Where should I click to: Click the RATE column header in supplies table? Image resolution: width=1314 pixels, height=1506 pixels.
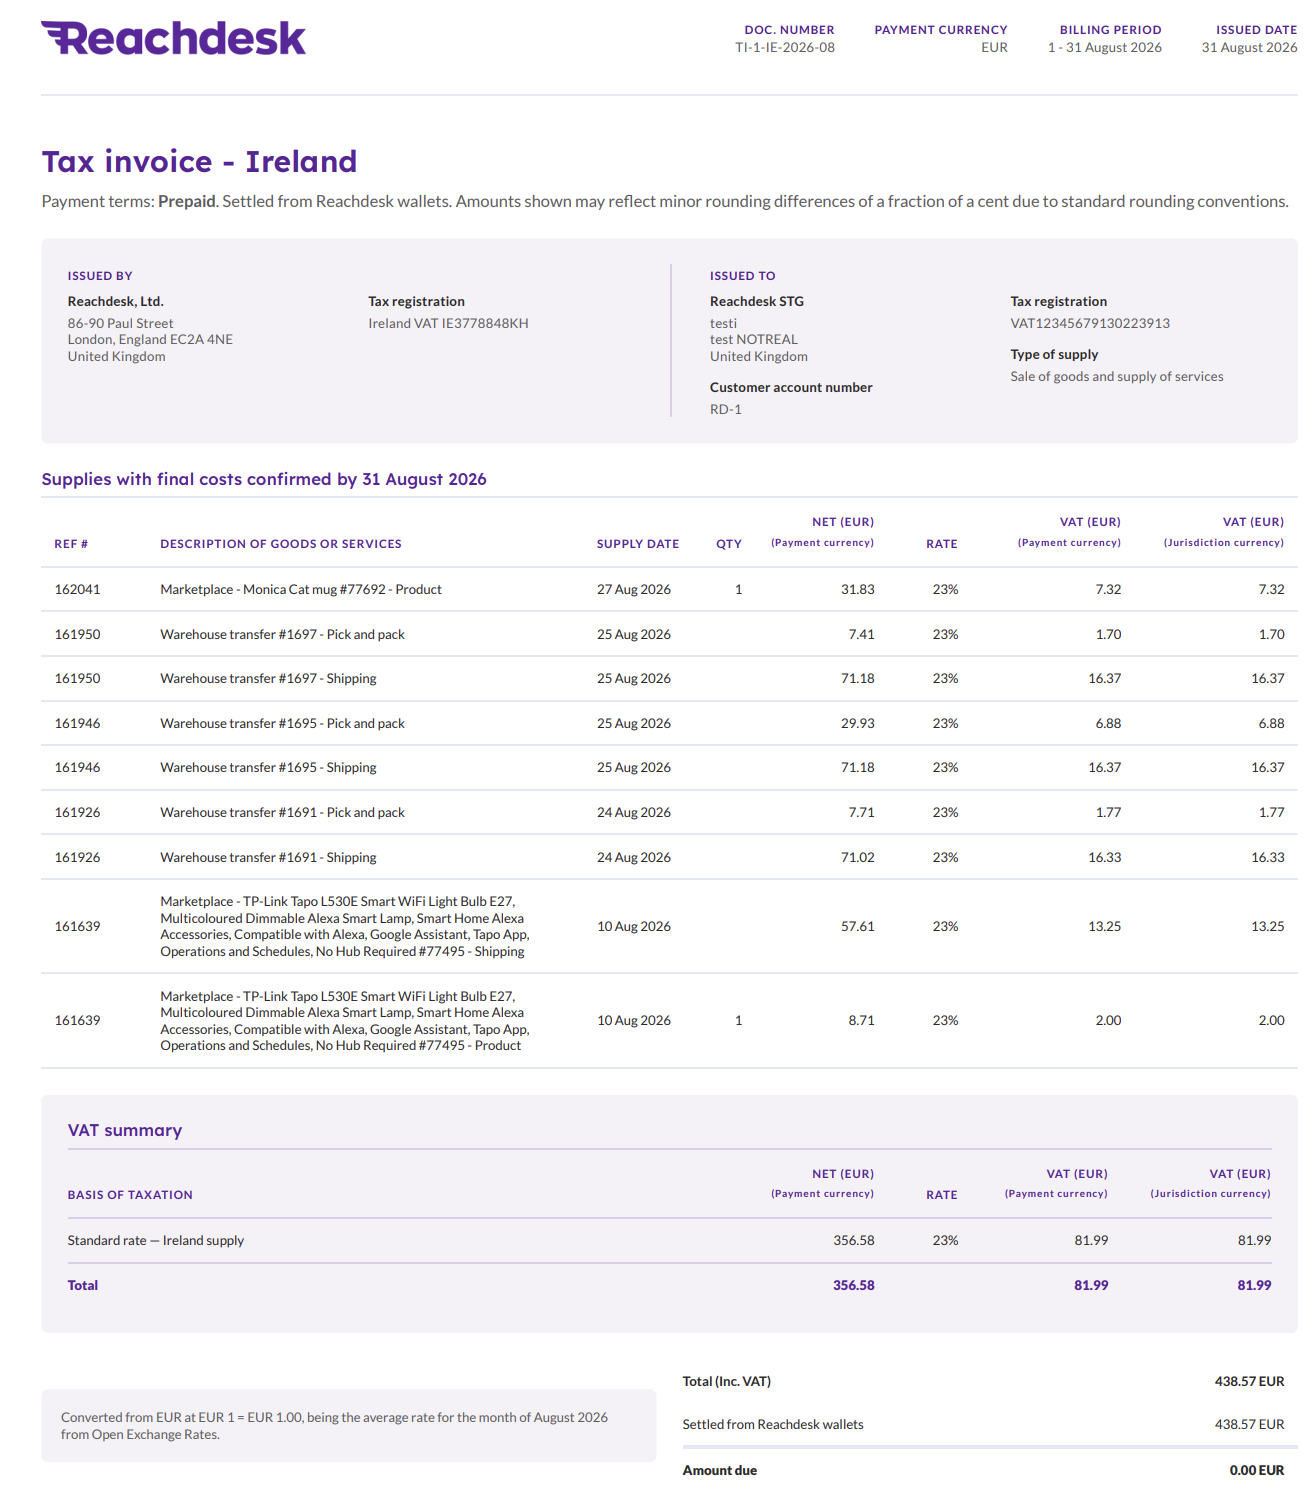click(x=942, y=544)
